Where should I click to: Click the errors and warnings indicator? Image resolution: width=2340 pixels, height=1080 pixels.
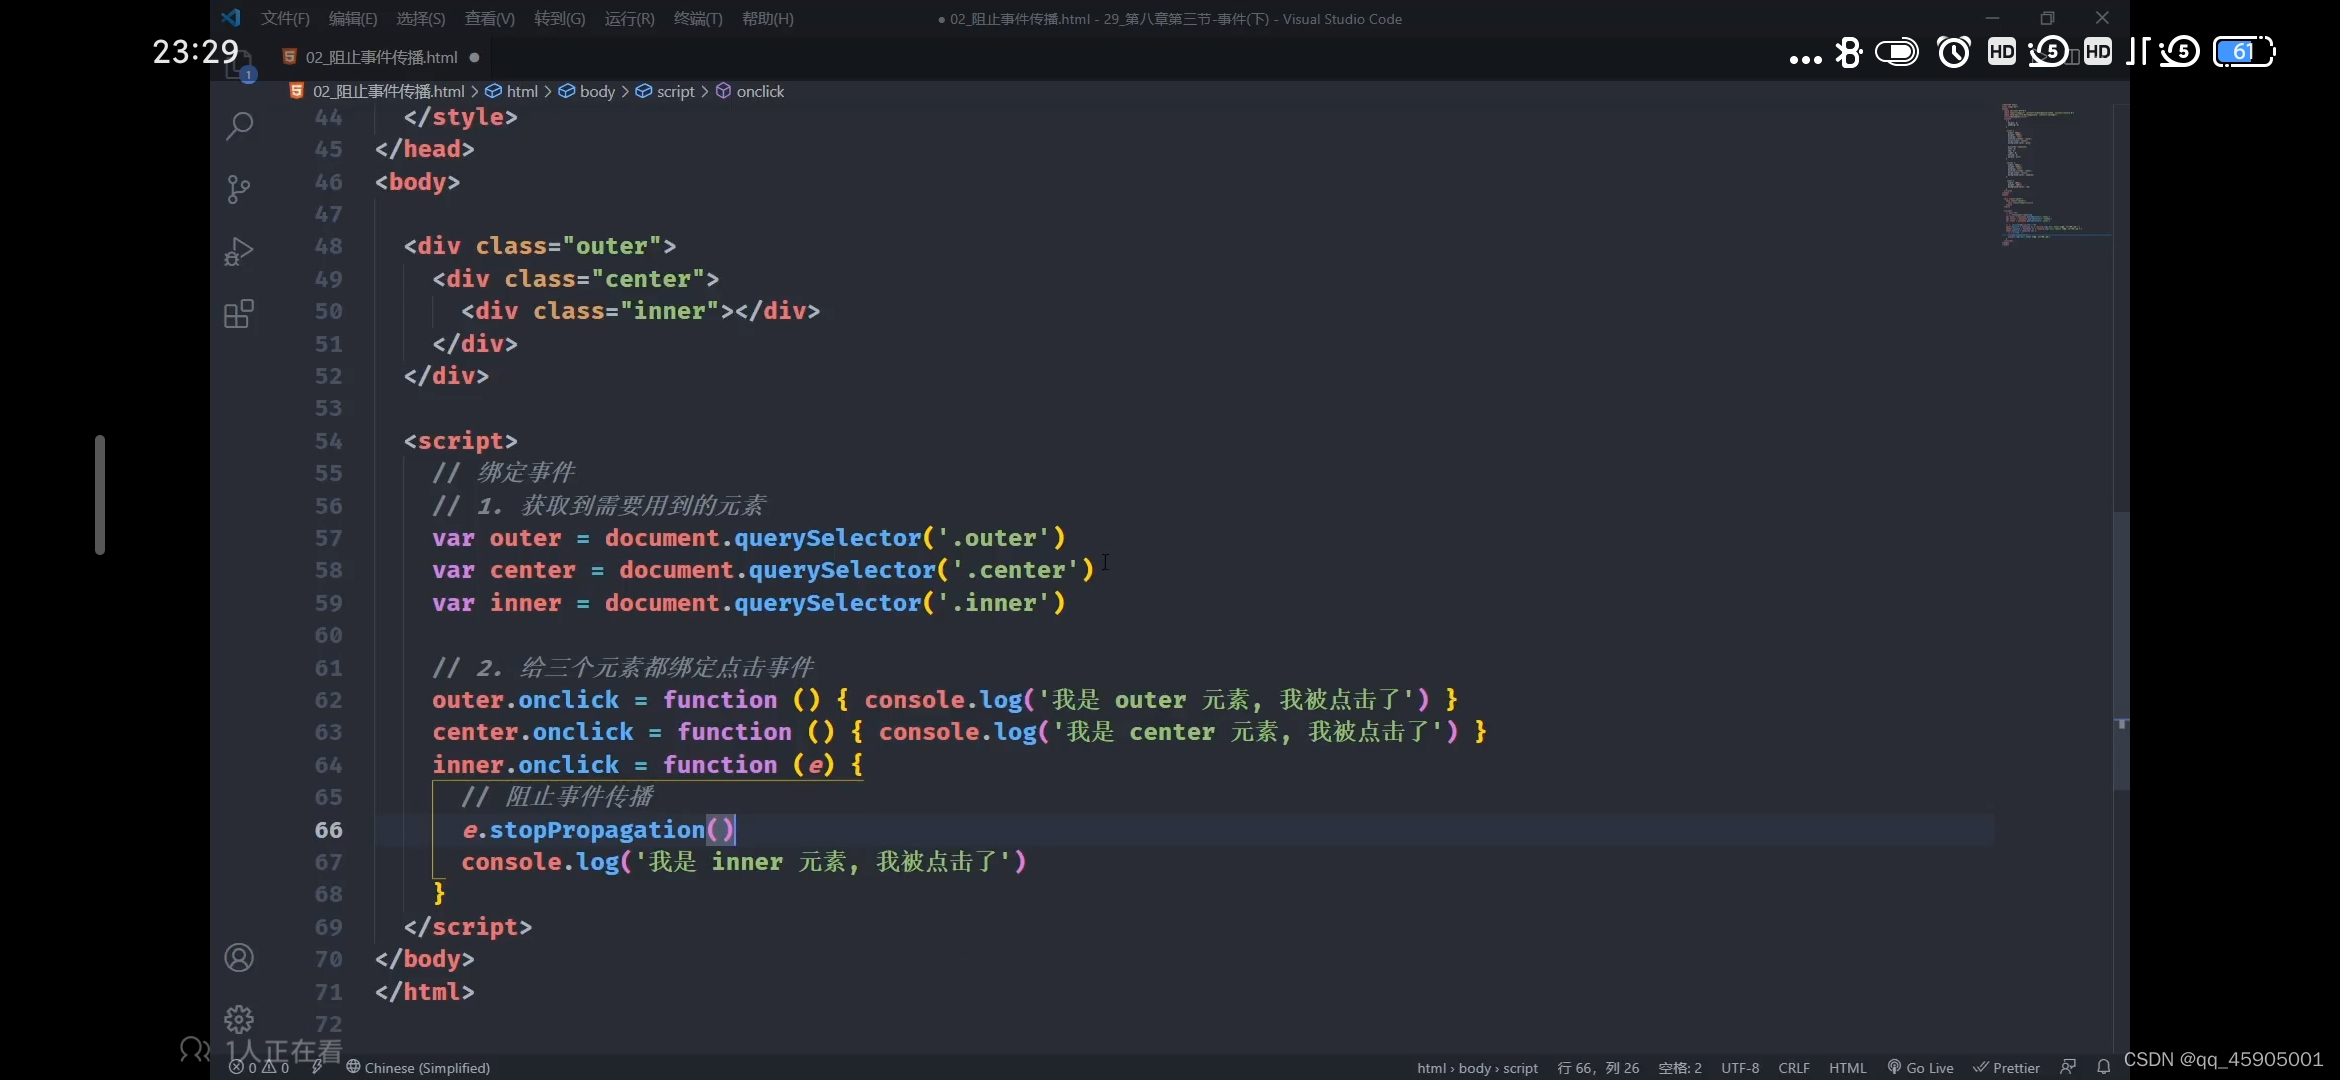[258, 1067]
